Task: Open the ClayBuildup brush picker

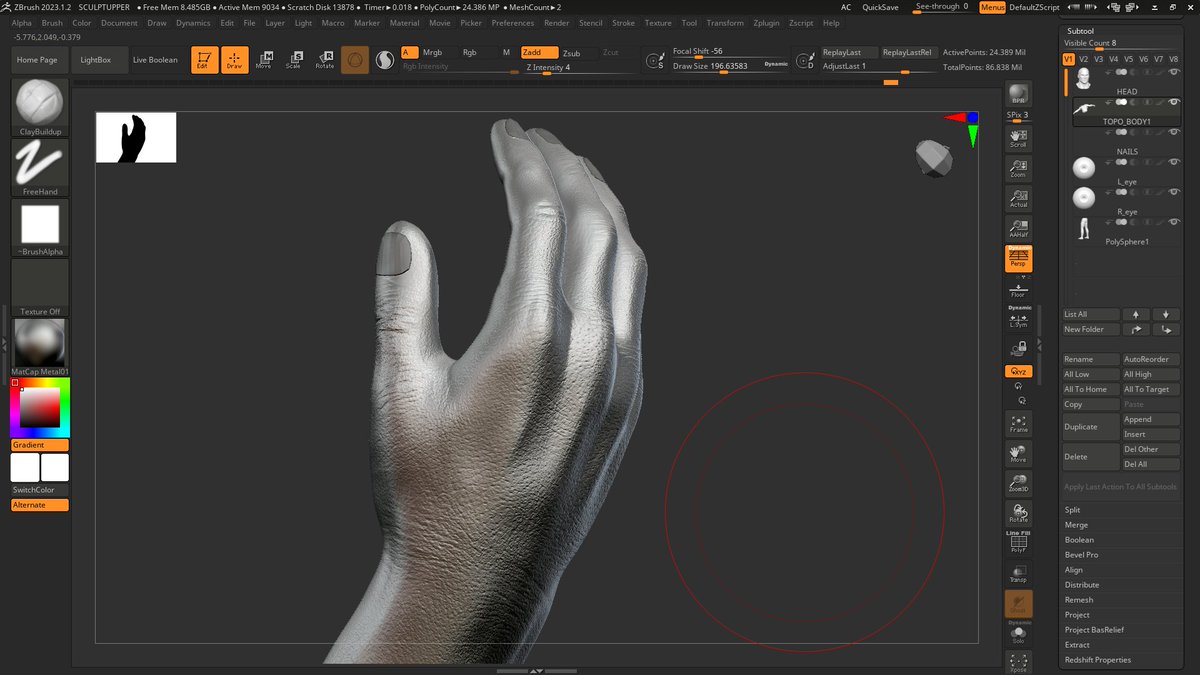Action: pyautogui.click(x=40, y=107)
